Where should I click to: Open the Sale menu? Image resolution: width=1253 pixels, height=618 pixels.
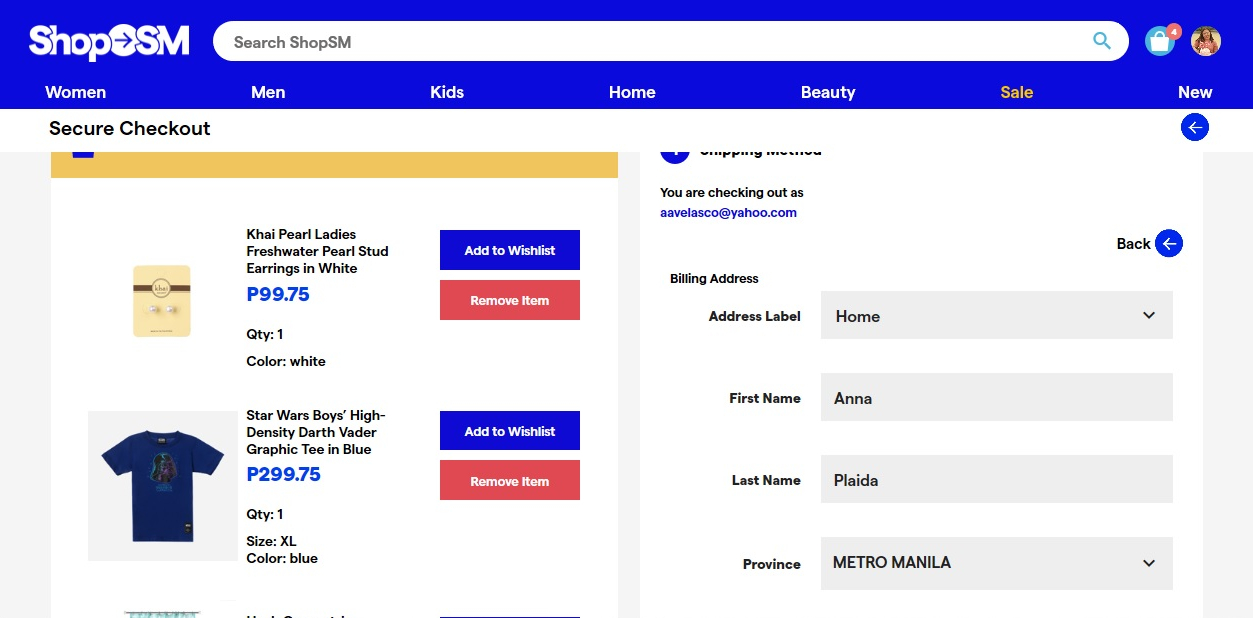1017,92
